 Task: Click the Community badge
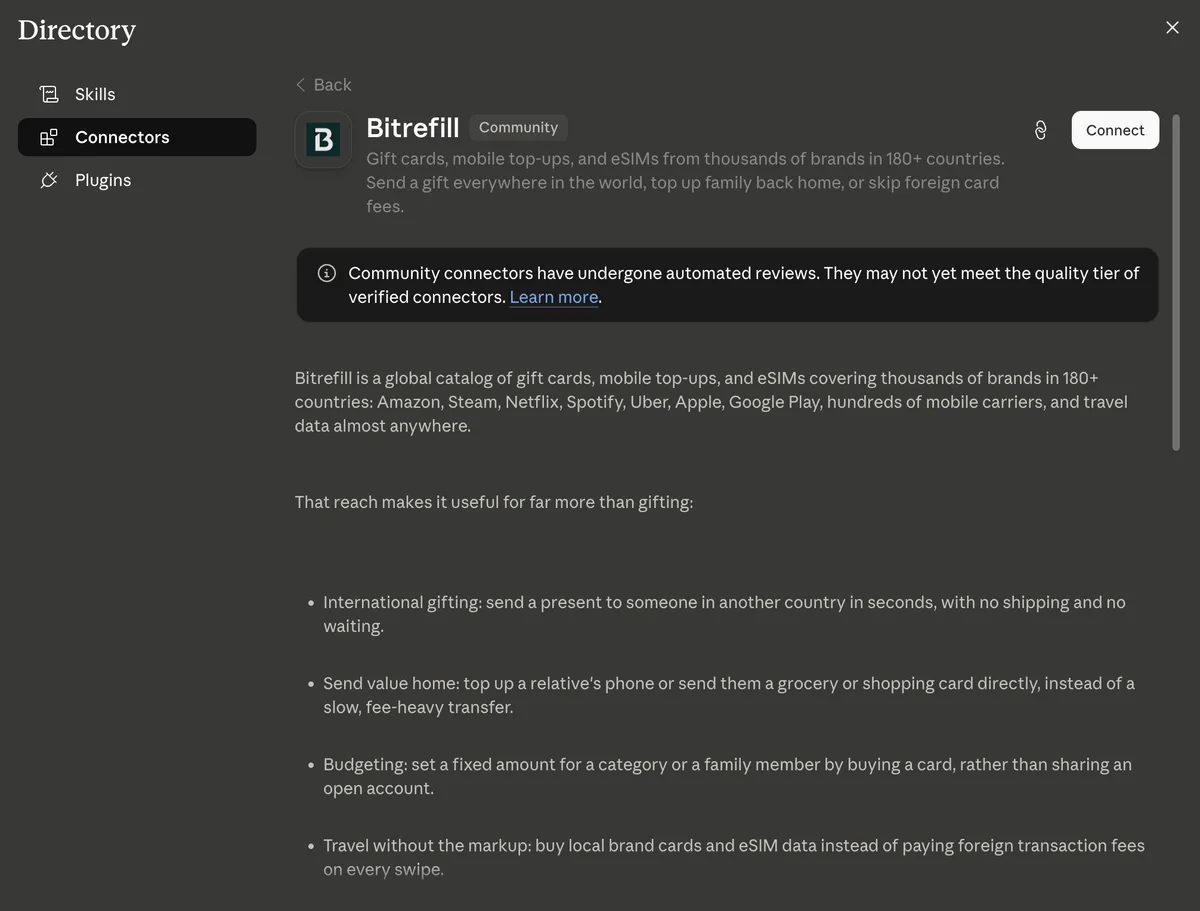518,127
